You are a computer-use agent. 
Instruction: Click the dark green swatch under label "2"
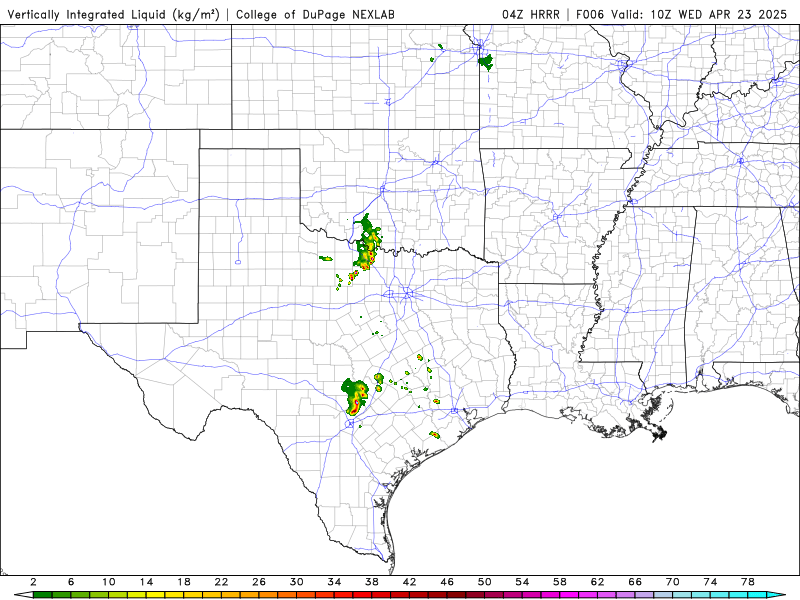point(42,595)
